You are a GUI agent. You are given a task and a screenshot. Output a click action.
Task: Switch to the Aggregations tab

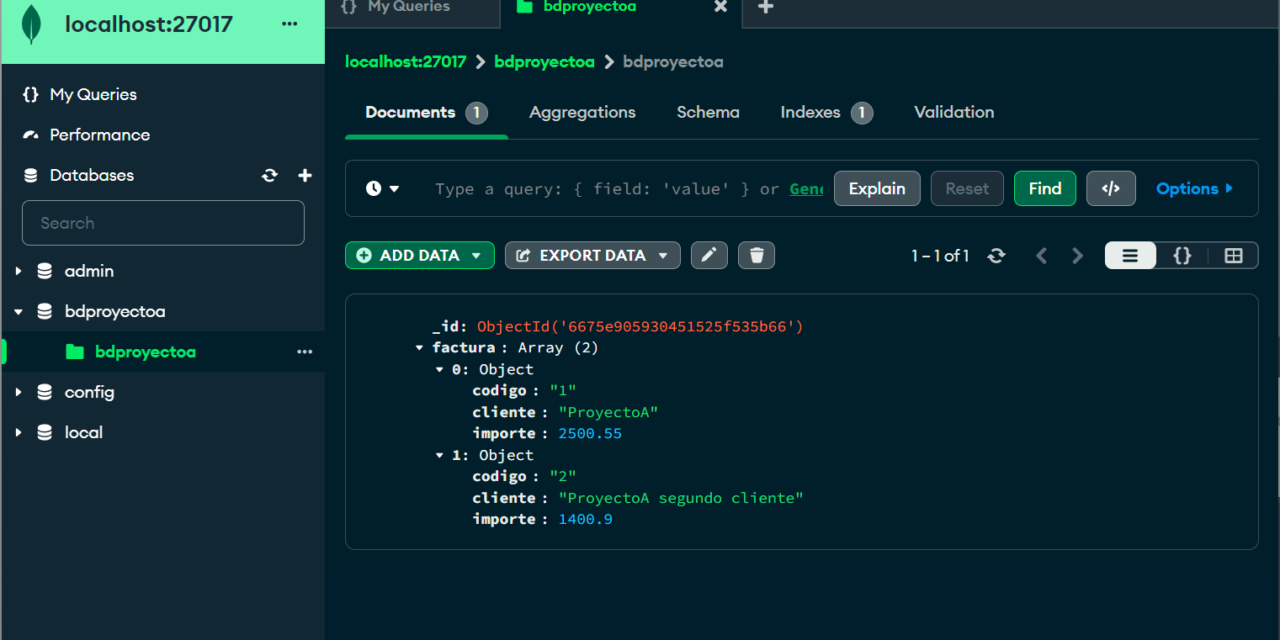tap(582, 112)
